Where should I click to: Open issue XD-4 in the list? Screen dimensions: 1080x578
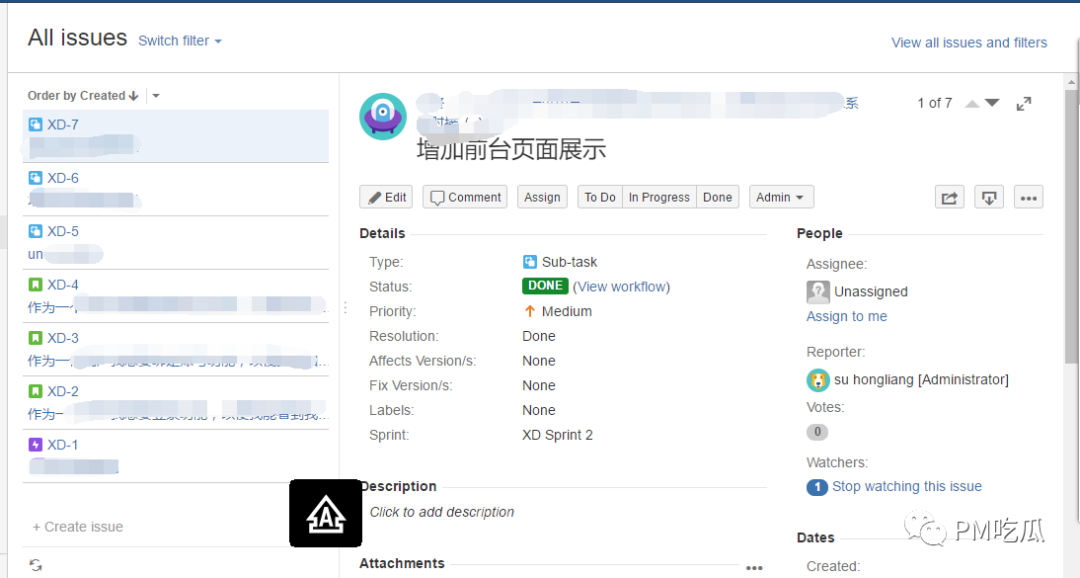point(175,296)
